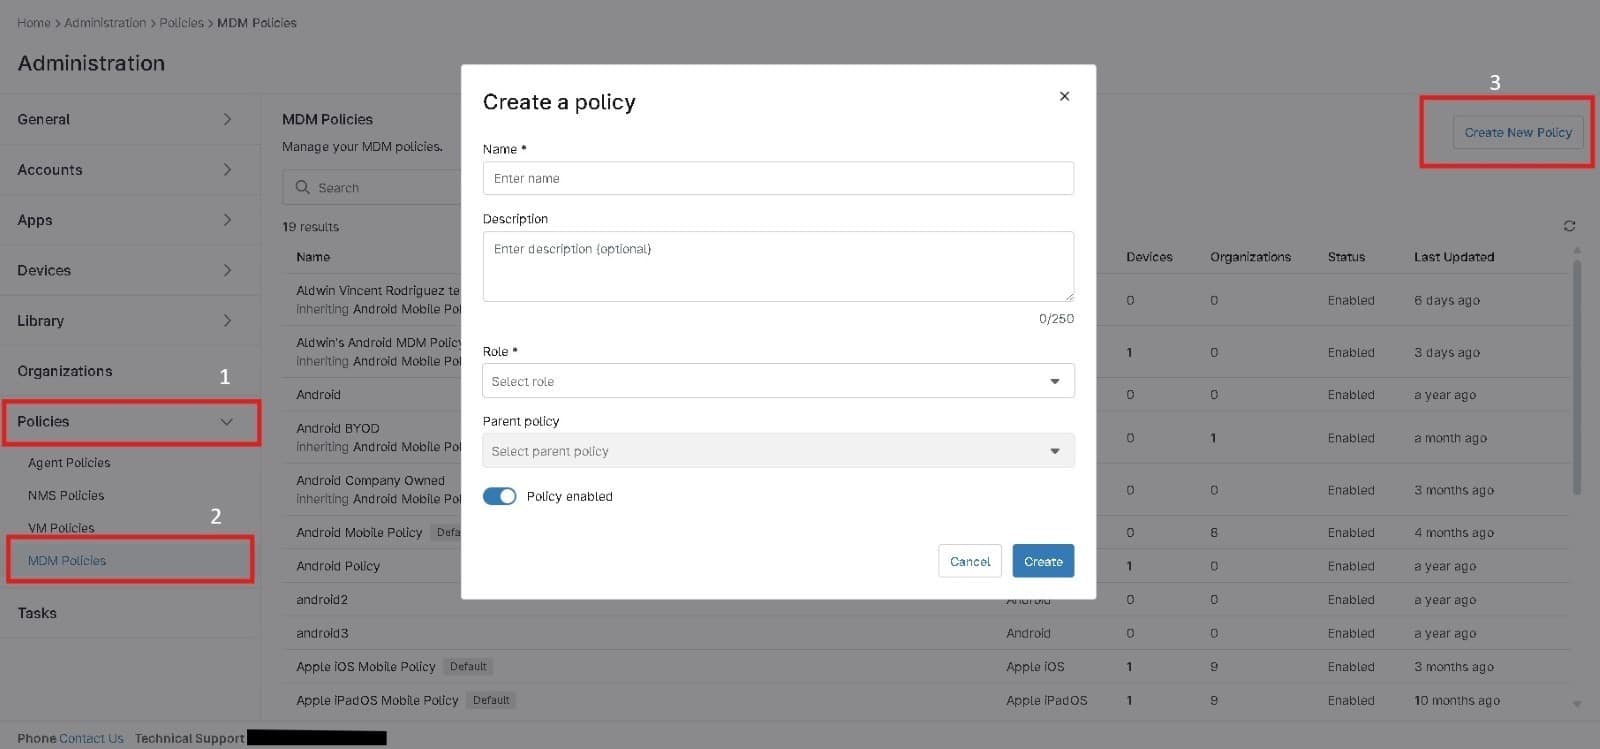Select Agent Policies in the sidebar
This screenshot has height=749, width=1600.
pos(69,462)
